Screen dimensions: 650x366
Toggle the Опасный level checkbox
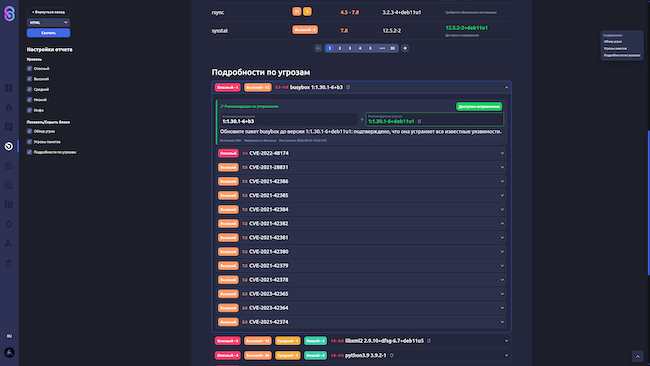[29, 68]
